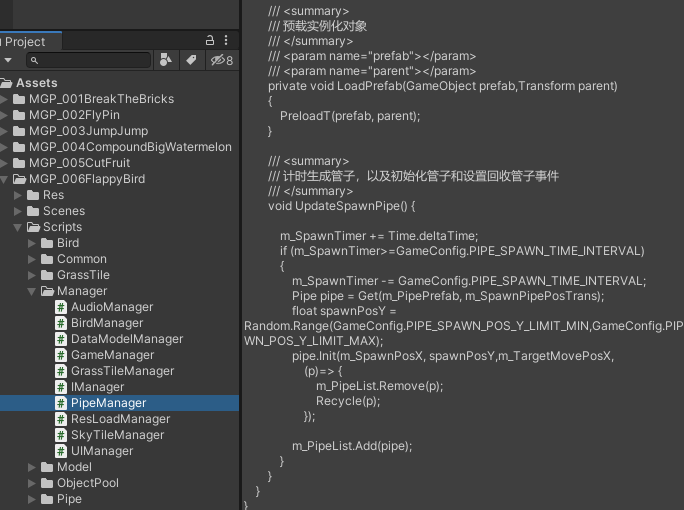Select the UIManager script name
This screenshot has height=510, width=684.
[x=102, y=451]
